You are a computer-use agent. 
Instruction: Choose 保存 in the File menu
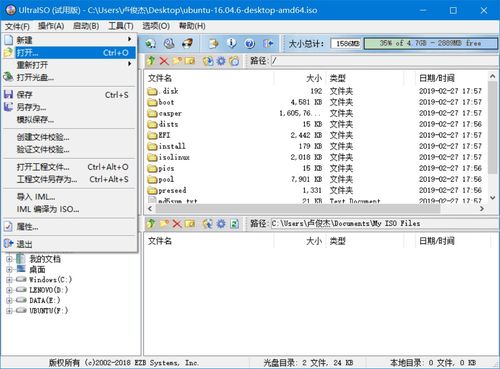point(70,95)
